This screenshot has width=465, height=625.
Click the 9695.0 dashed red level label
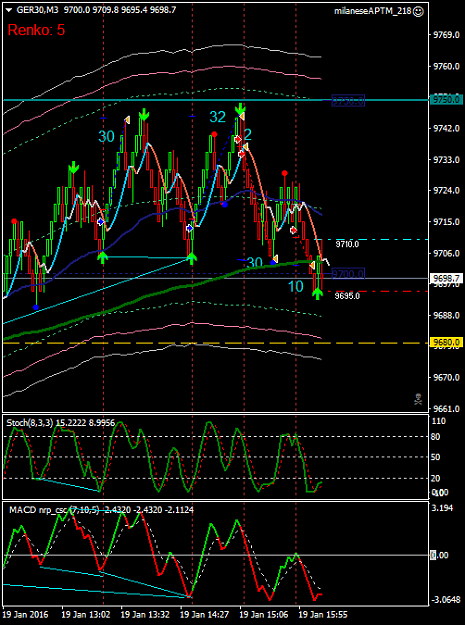tap(347, 296)
